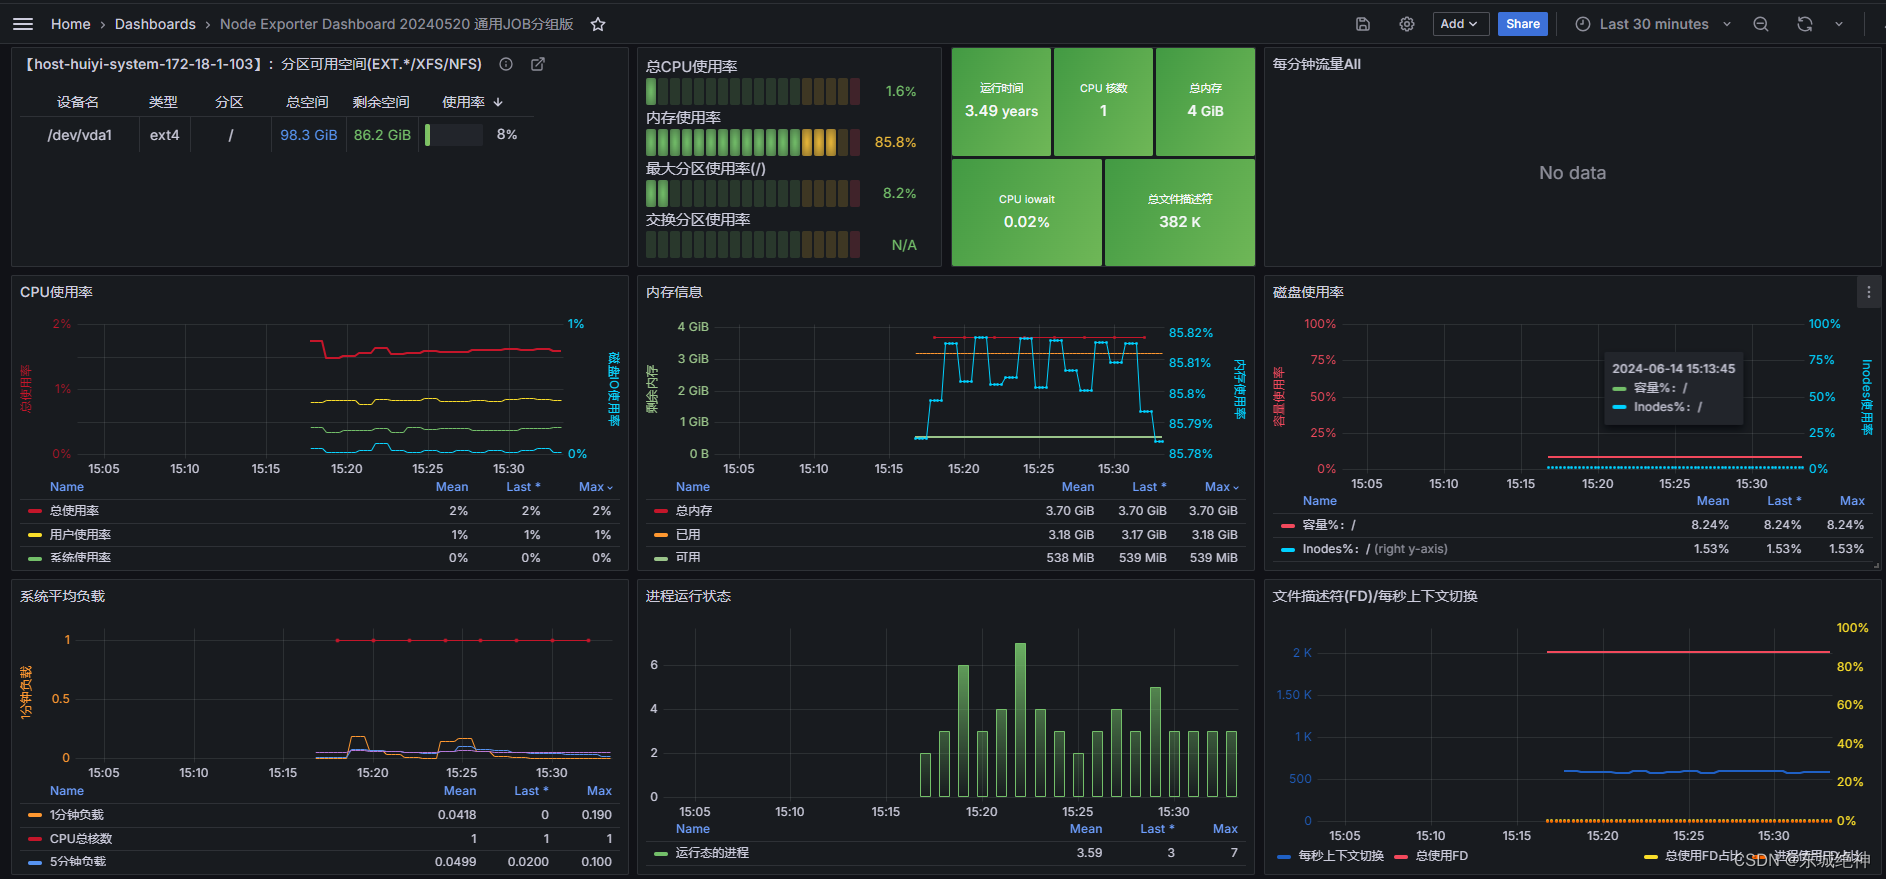The height and width of the screenshot is (879, 1886).
Task: Sort table by 使用率 column arrow
Action: 498,102
